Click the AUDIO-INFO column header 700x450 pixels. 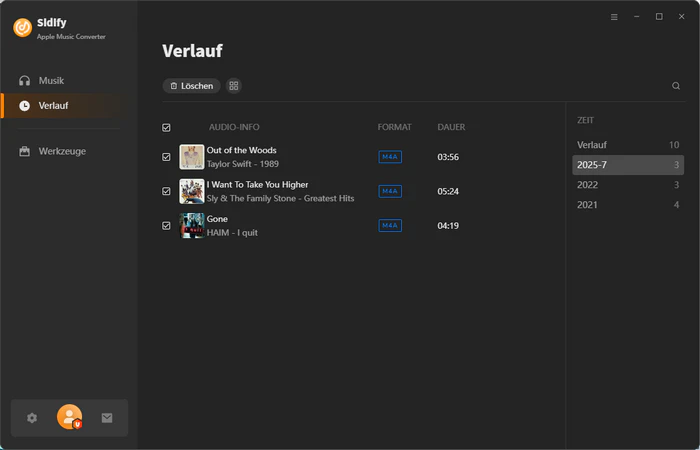tap(234, 127)
